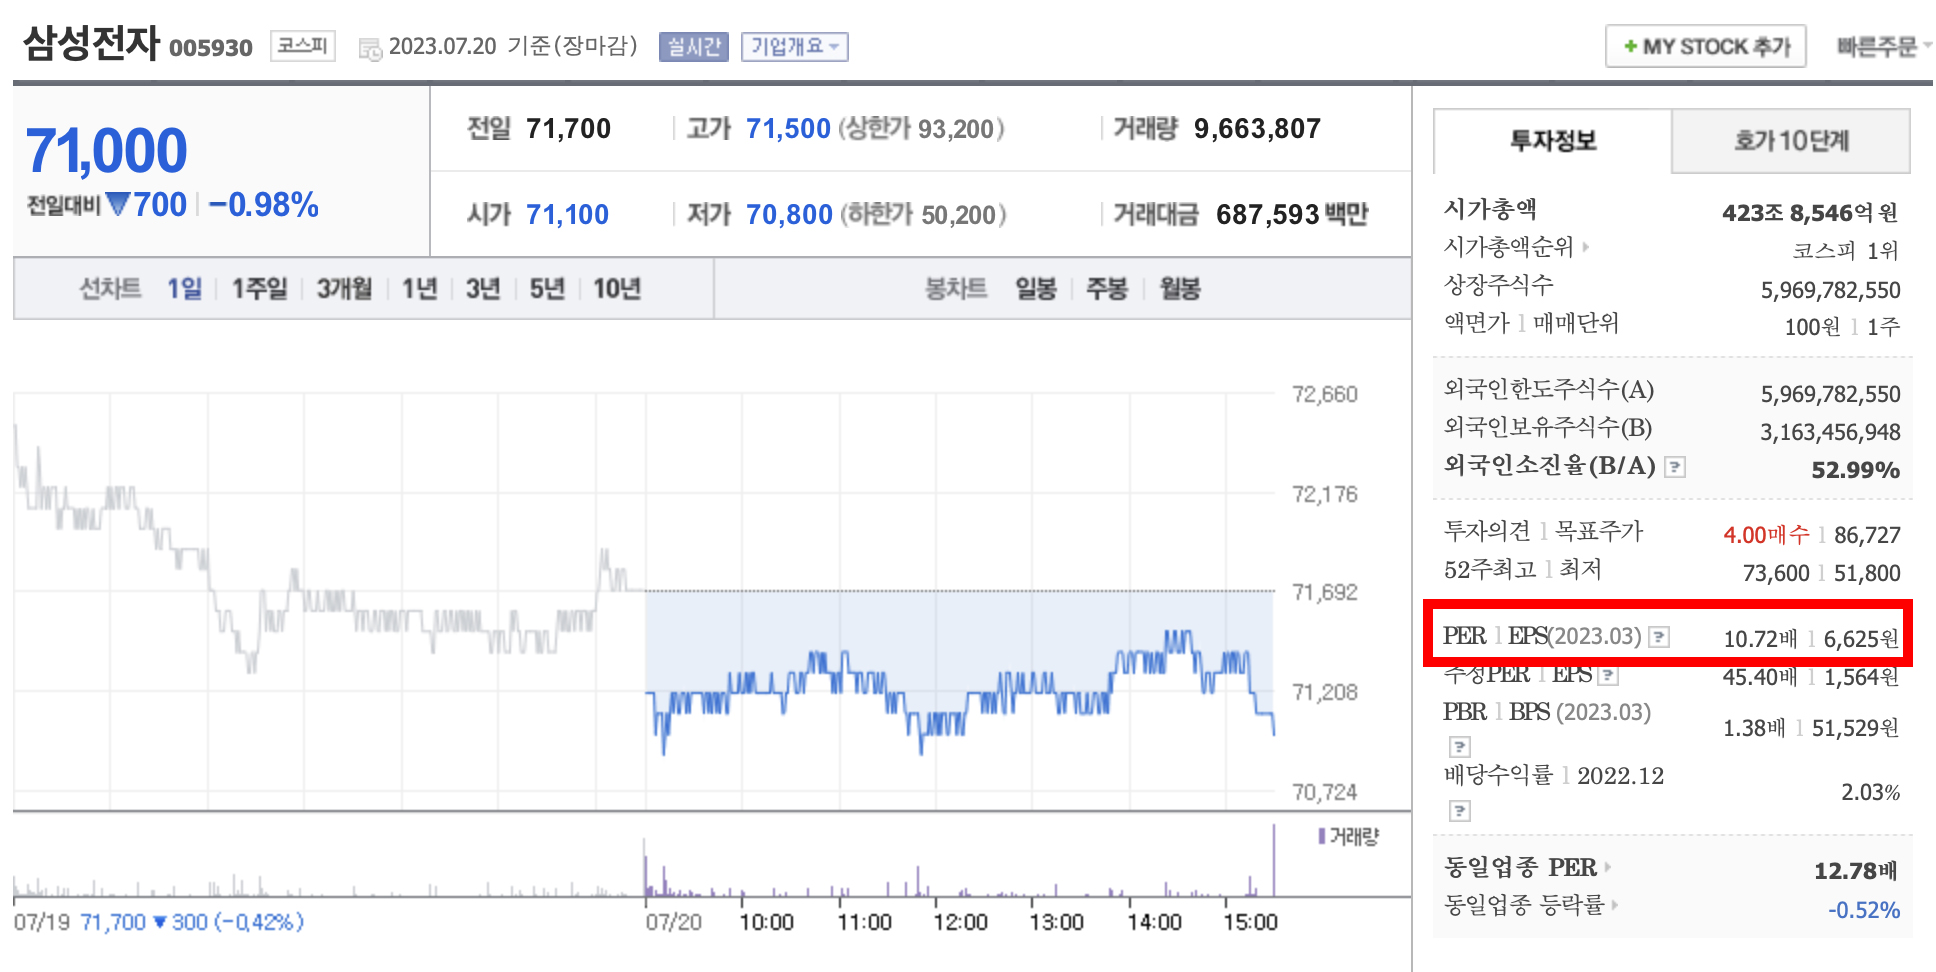The width and height of the screenshot is (1936, 972).
Task: Click the 저가 value 70,800
Action: point(789,215)
